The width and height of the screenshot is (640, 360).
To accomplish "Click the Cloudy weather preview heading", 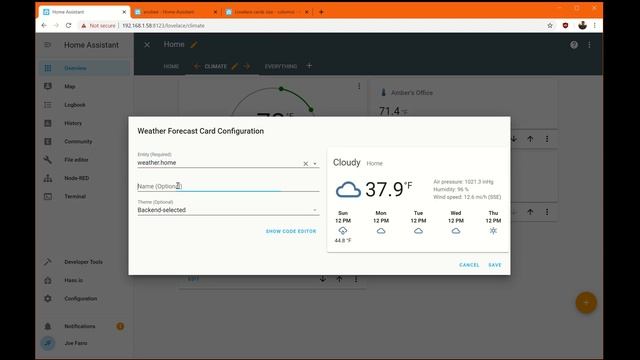I will pyautogui.click(x=347, y=162).
